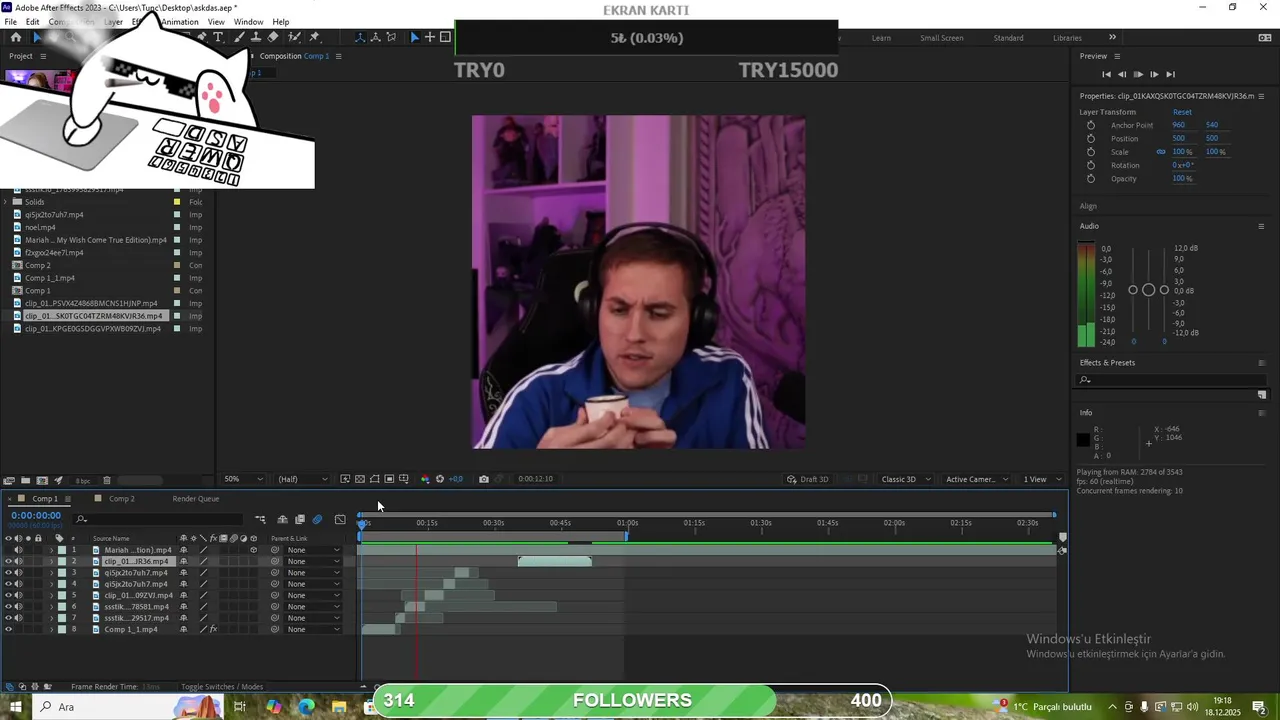Expand the Solids folder in Project

6,202
